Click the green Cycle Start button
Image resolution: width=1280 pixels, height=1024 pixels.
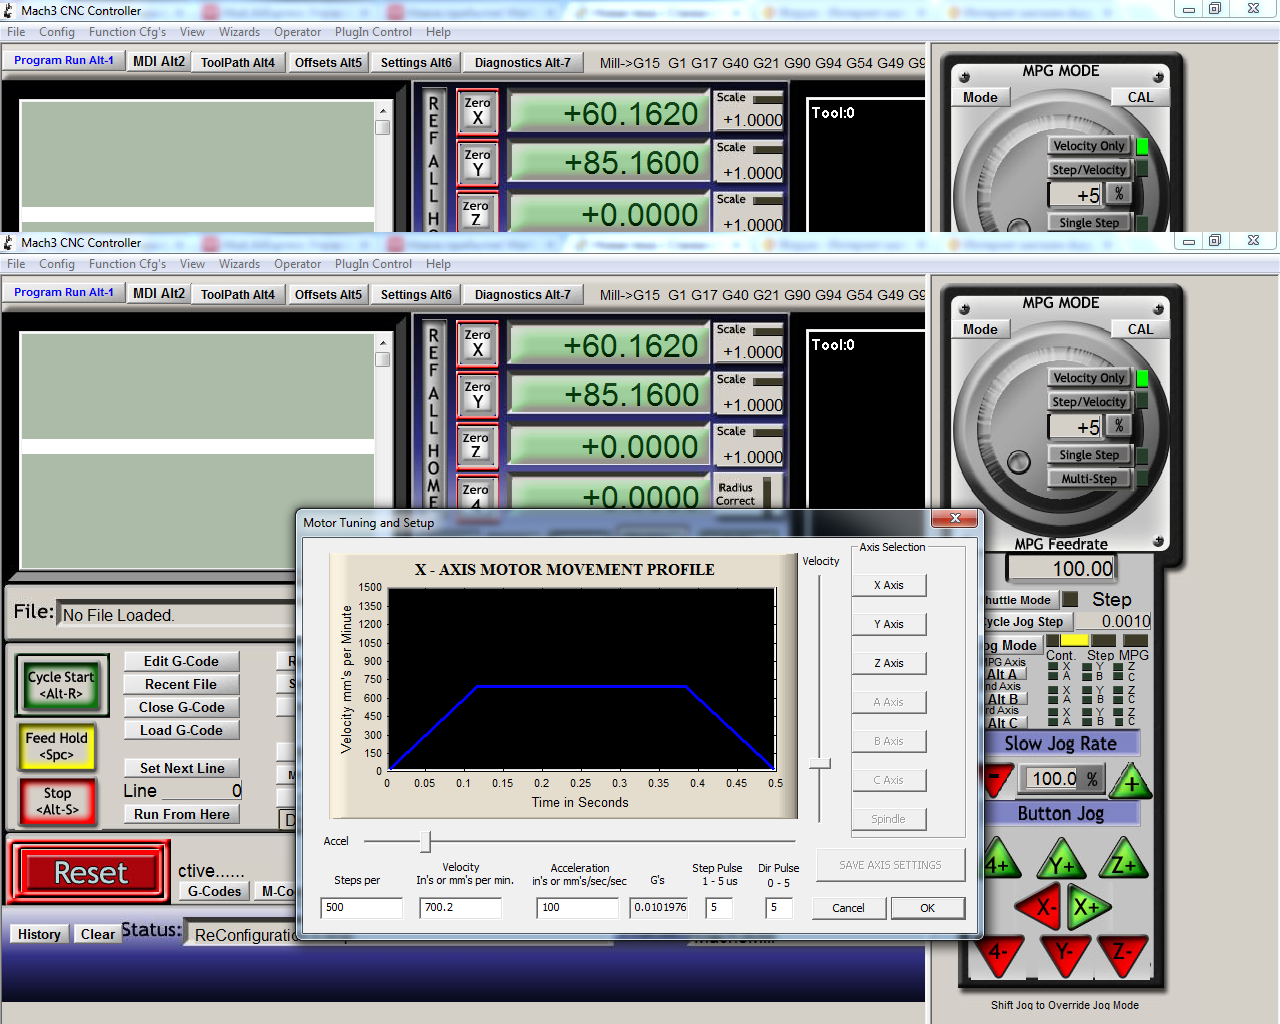click(x=61, y=685)
